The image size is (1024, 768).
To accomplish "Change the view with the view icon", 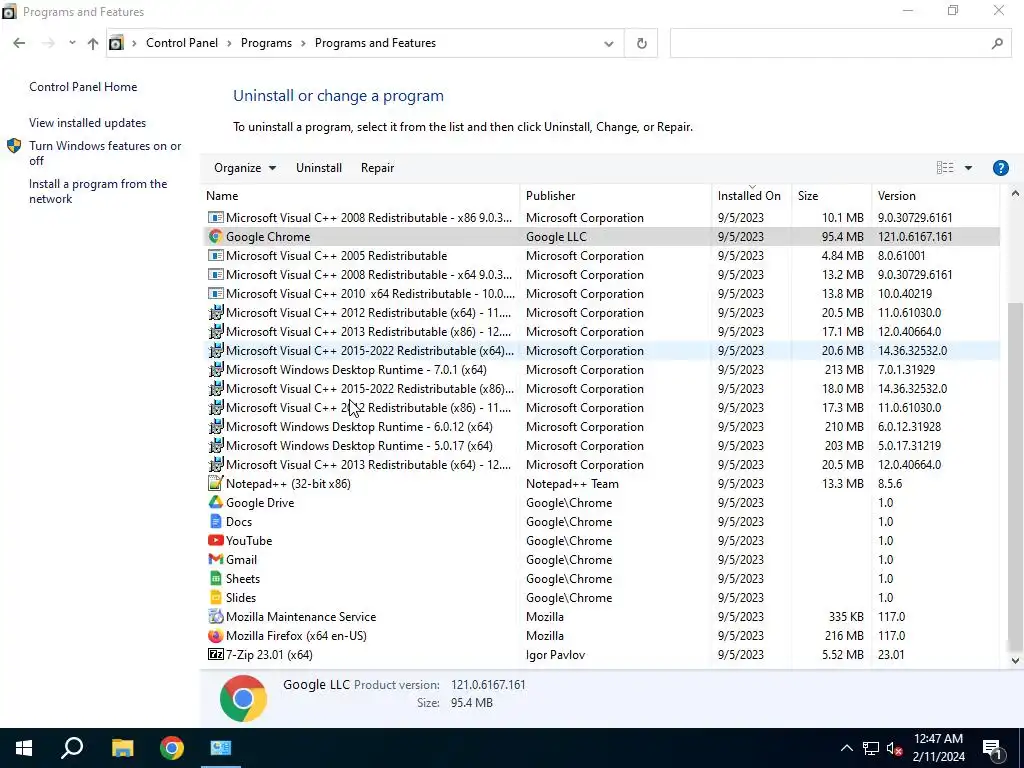I will click(x=945, y=168).
